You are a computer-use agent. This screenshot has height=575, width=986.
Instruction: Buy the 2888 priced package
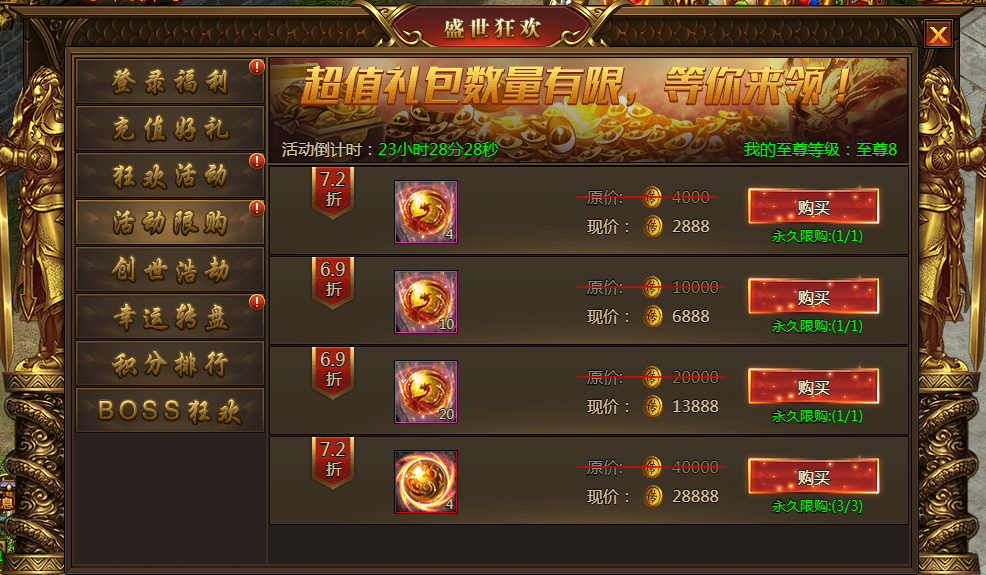tap(814, 206)
